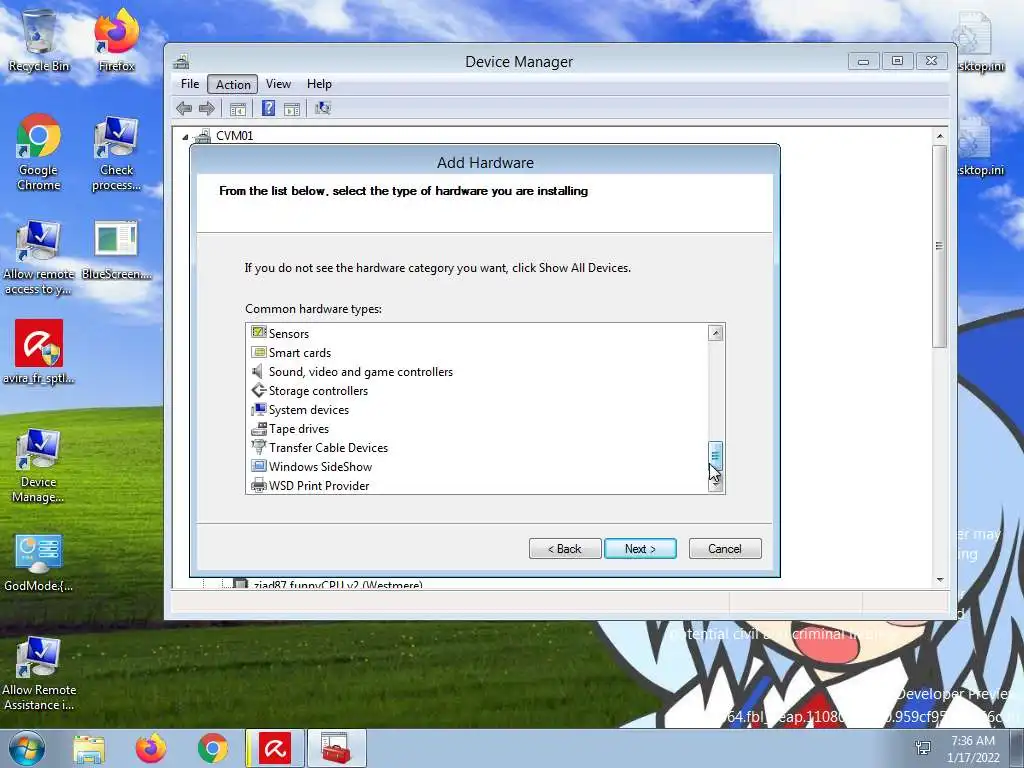Screen dimensions: 1024x768
Task: Select the Smart cards icon
Action: (x=259, y=352)
